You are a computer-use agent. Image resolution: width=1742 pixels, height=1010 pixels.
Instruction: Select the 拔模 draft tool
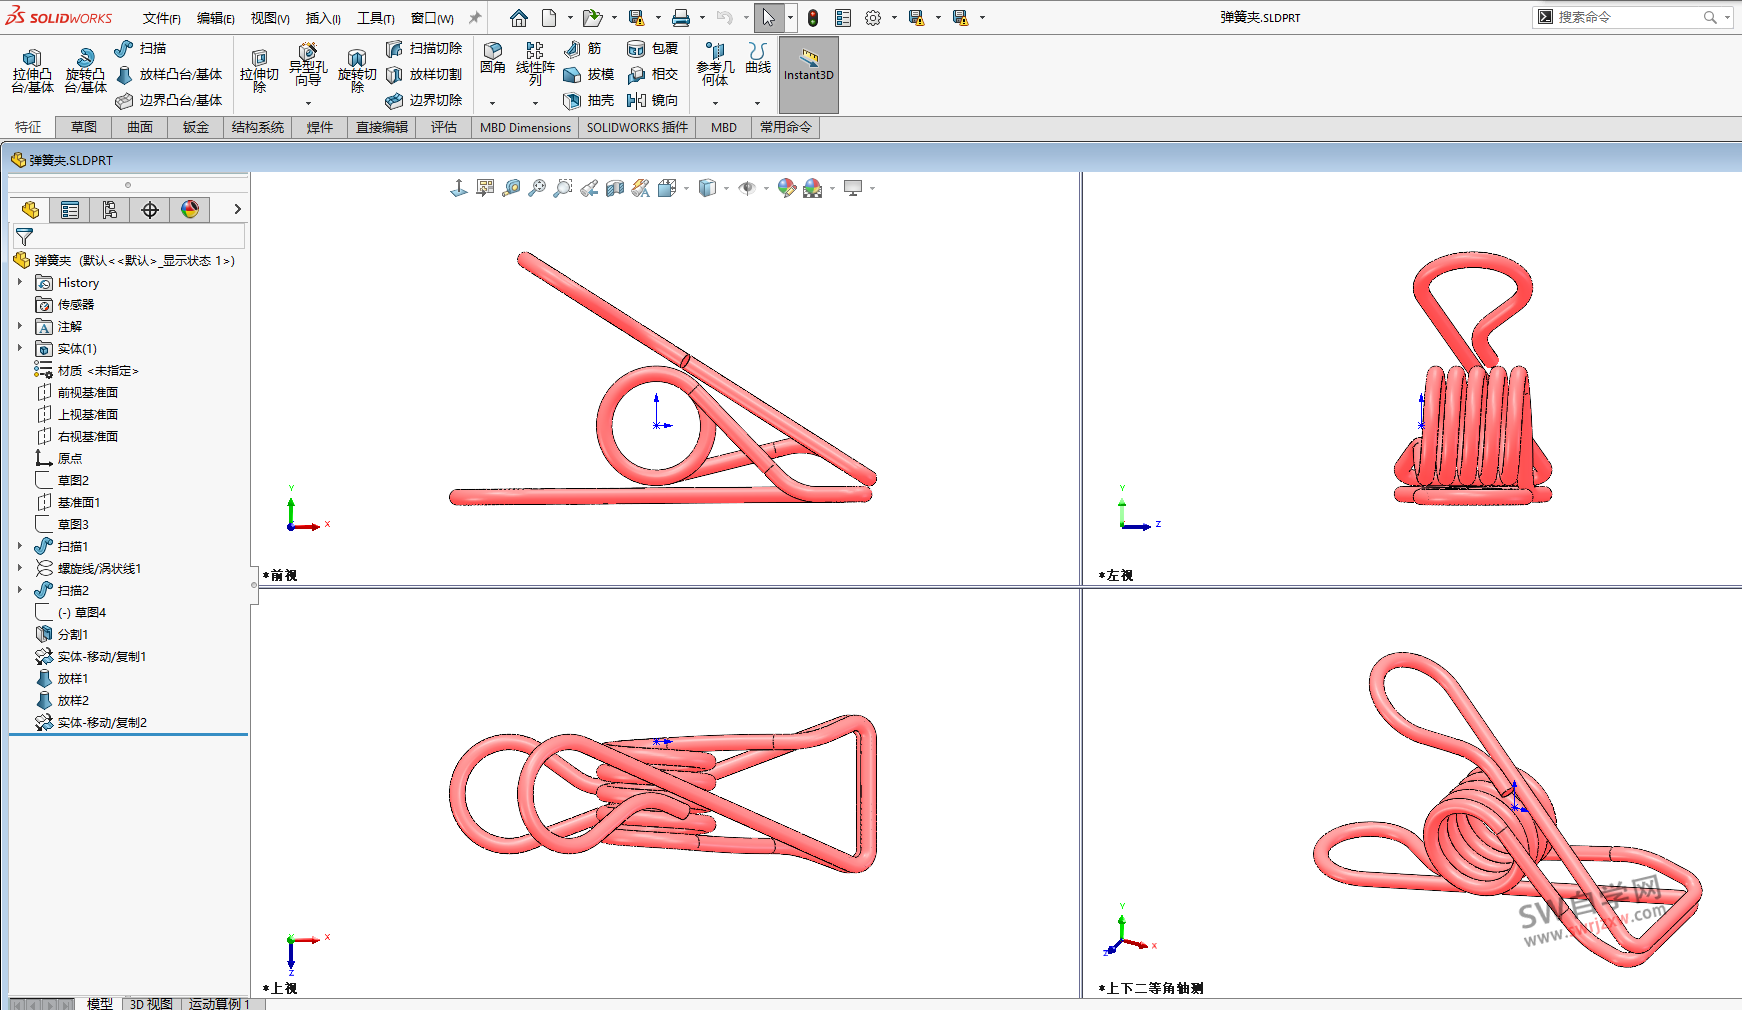tap(588, 74)
